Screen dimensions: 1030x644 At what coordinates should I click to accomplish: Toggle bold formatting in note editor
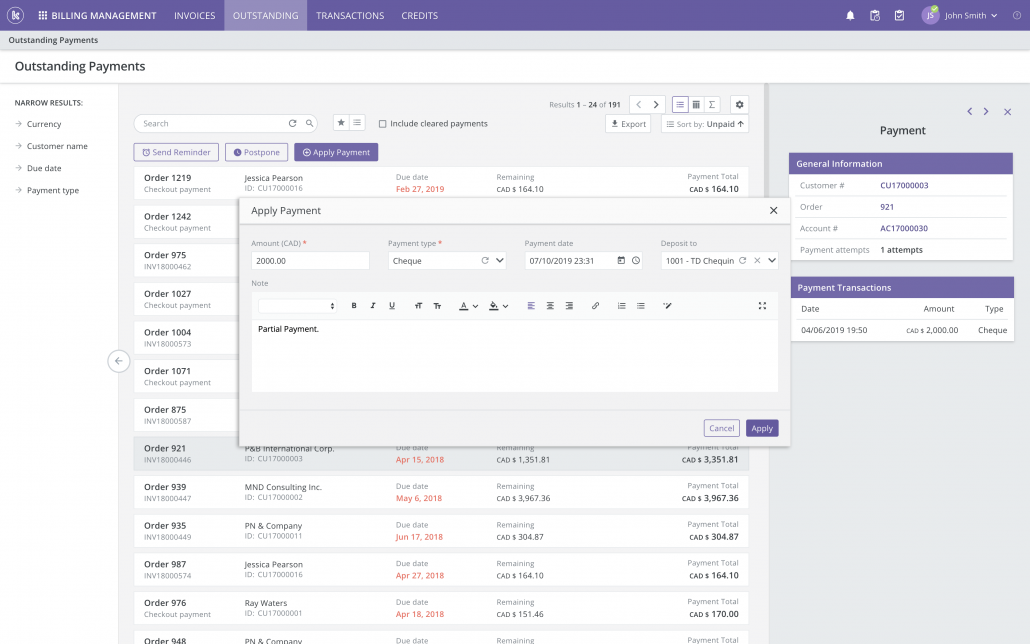[354, 306]
